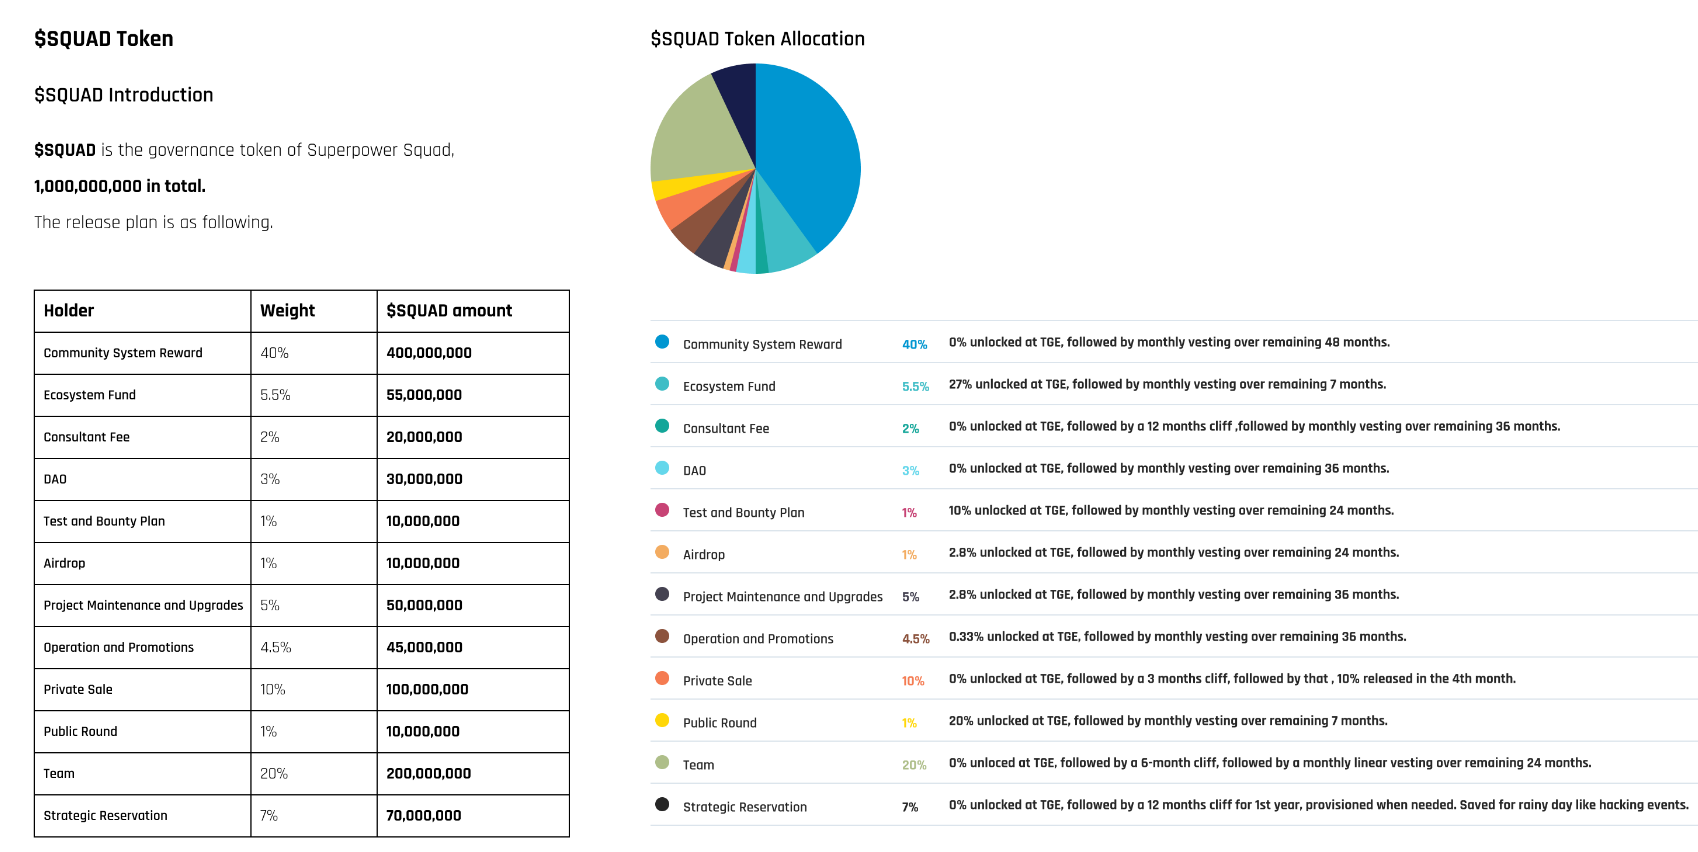Click the yellow Public Round legend dot

point(662,720)
